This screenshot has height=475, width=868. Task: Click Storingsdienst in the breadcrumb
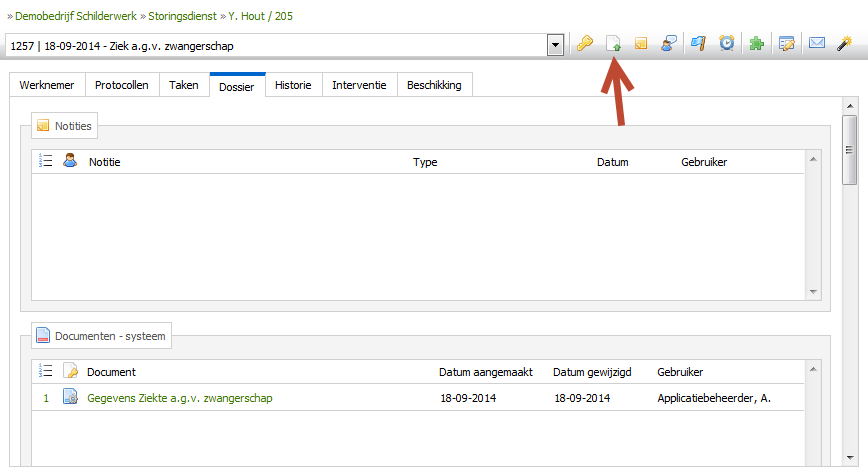(x=177, y=17)
